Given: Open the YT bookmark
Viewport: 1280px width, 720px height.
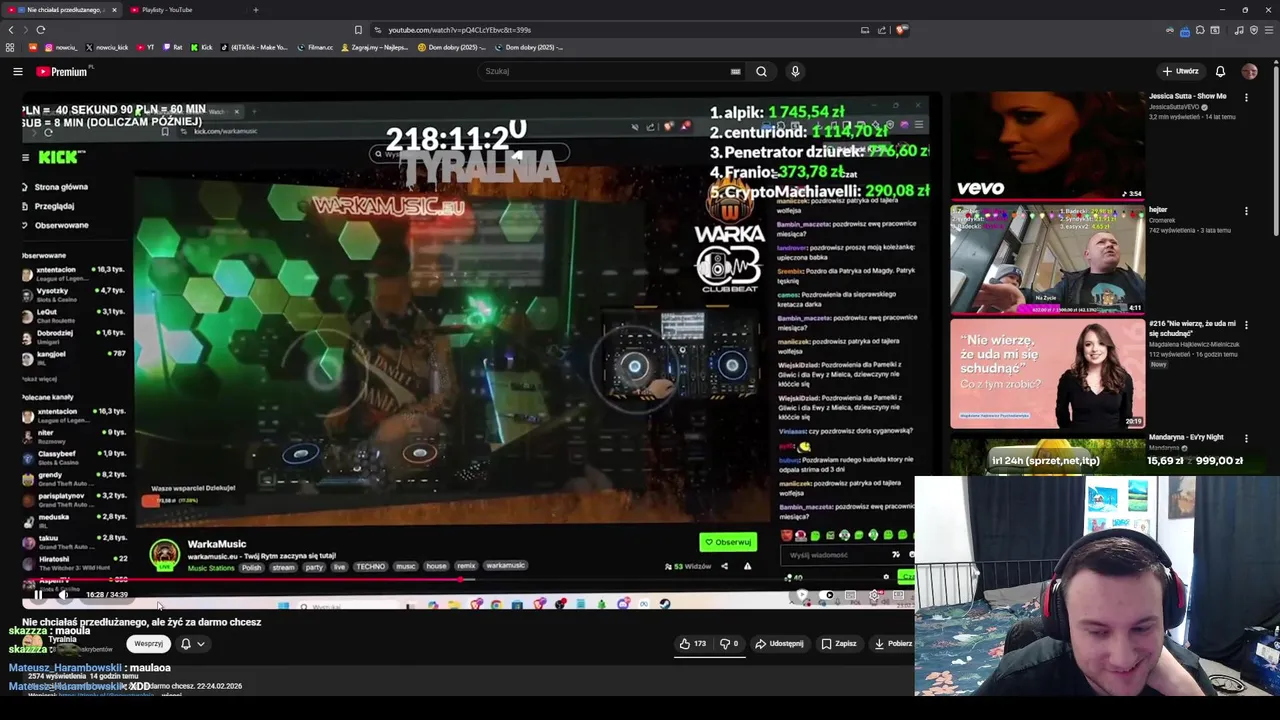Looking at the screenshot, I should pyautogui.click(x=146, y=47).
